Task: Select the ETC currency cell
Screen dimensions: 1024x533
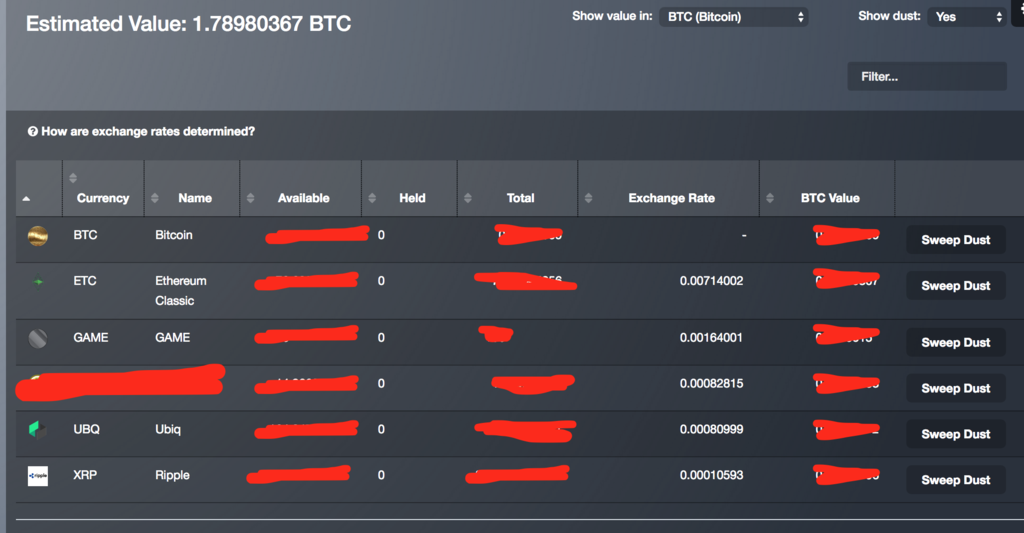Action: coord(85,280)
